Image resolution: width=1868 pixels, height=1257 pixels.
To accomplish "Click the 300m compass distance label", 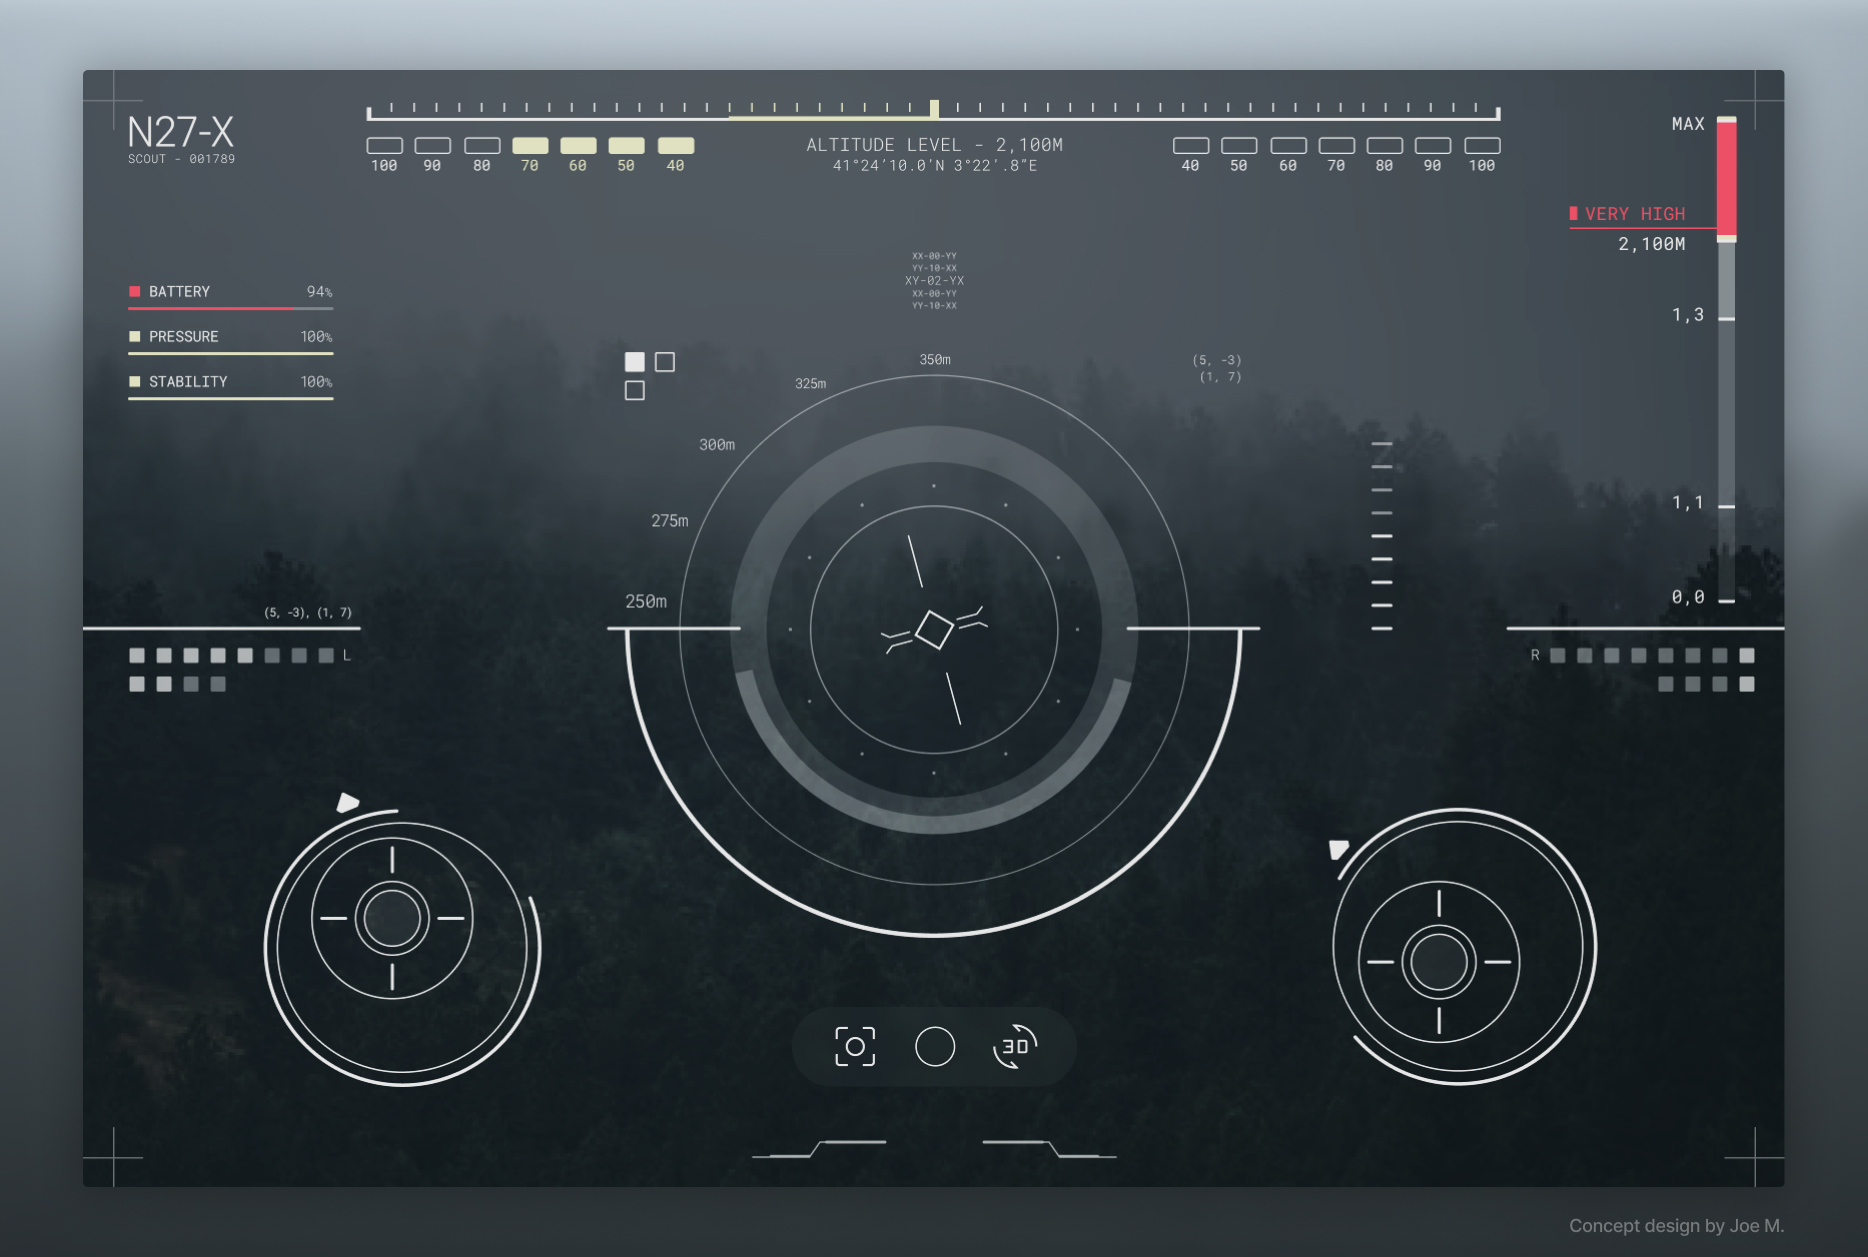I will click(717, 445).
